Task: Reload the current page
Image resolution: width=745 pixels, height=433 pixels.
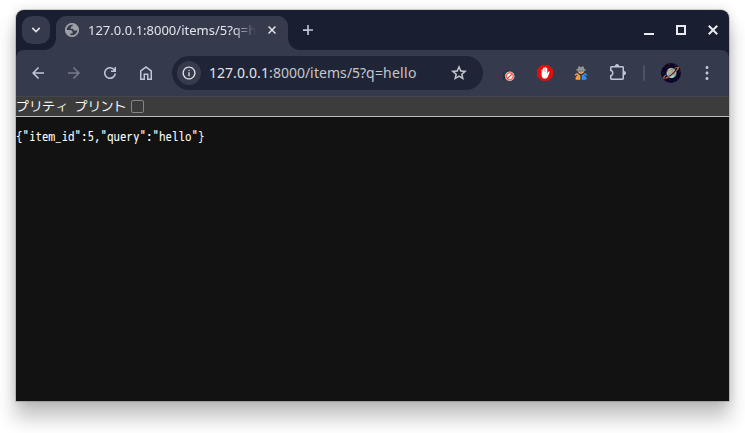Action: (x=110, y=73)
